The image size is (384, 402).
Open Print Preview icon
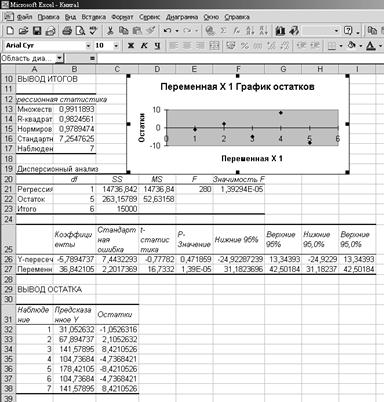click(x=80, y=31)
